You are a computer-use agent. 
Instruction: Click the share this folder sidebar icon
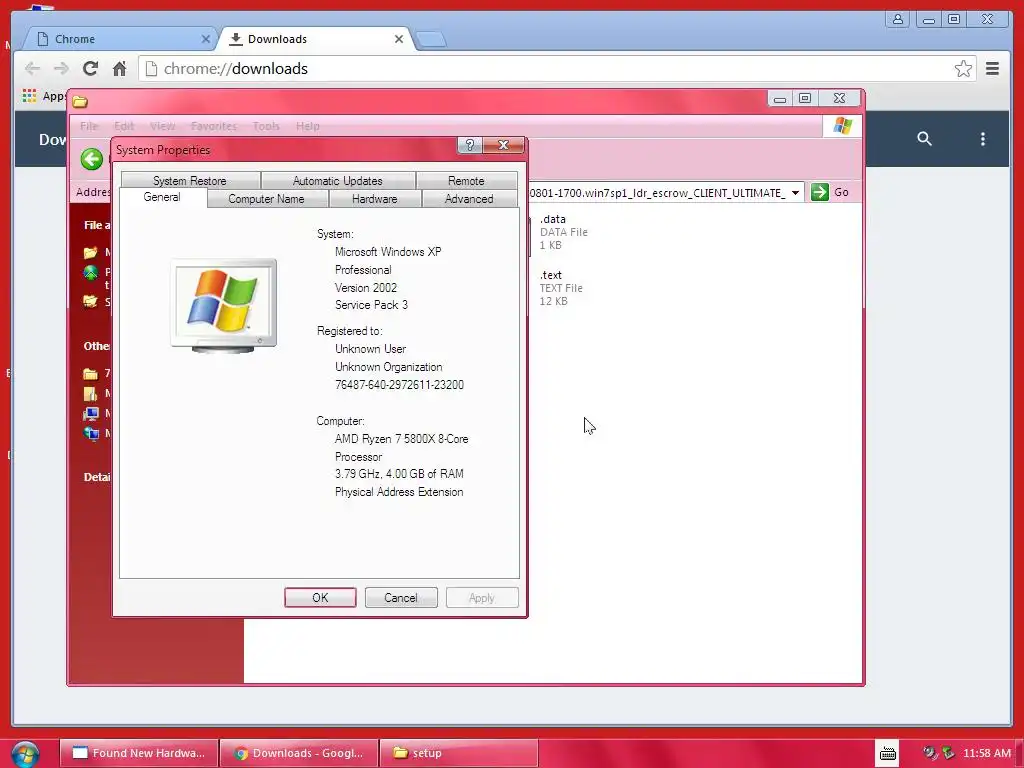click(91, 301)
